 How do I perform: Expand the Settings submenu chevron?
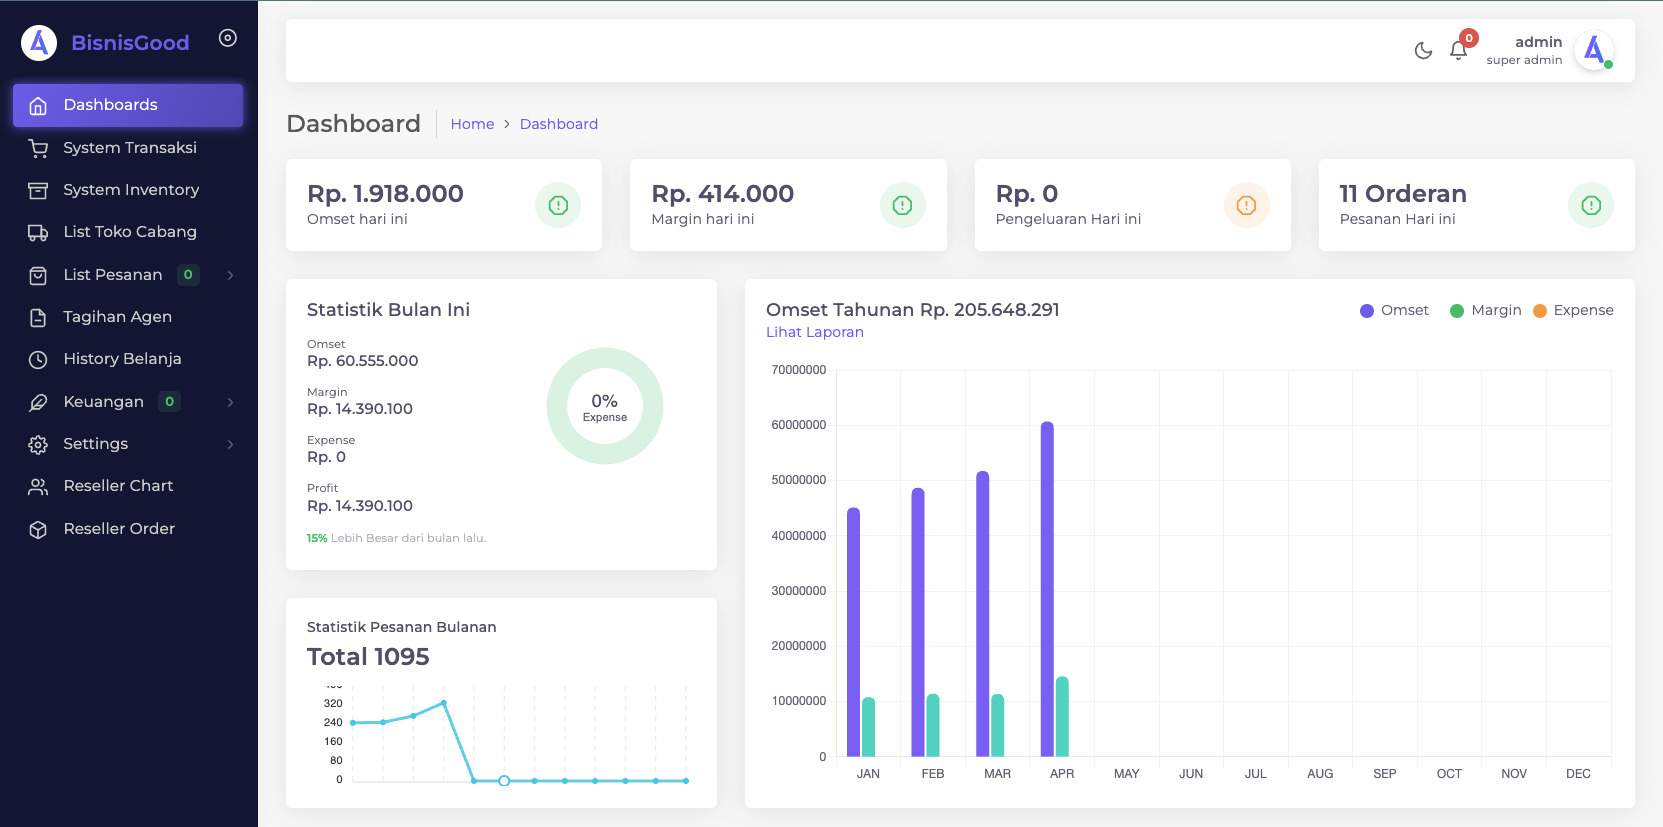point(231,444)
